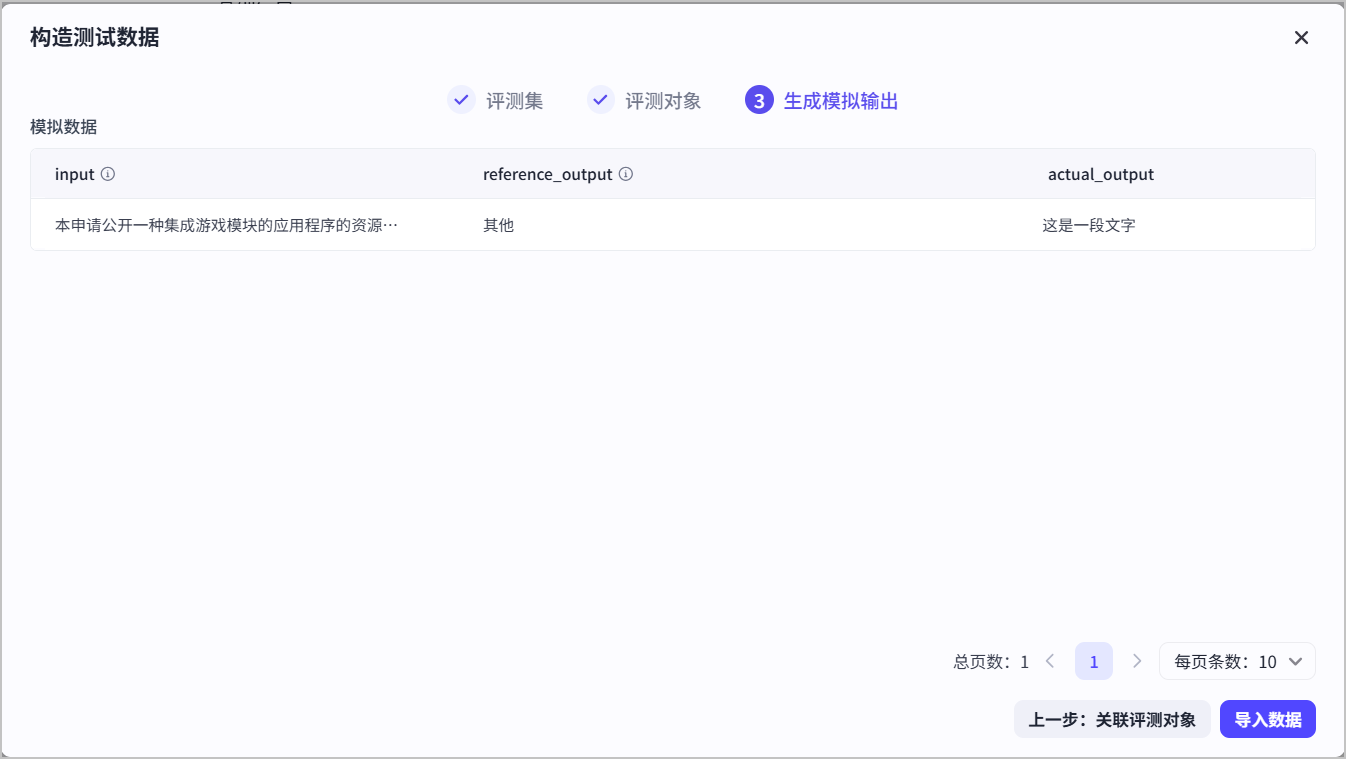Click the info icon beside input header
Screen dimensions: 1346x759
coord(108,174)
